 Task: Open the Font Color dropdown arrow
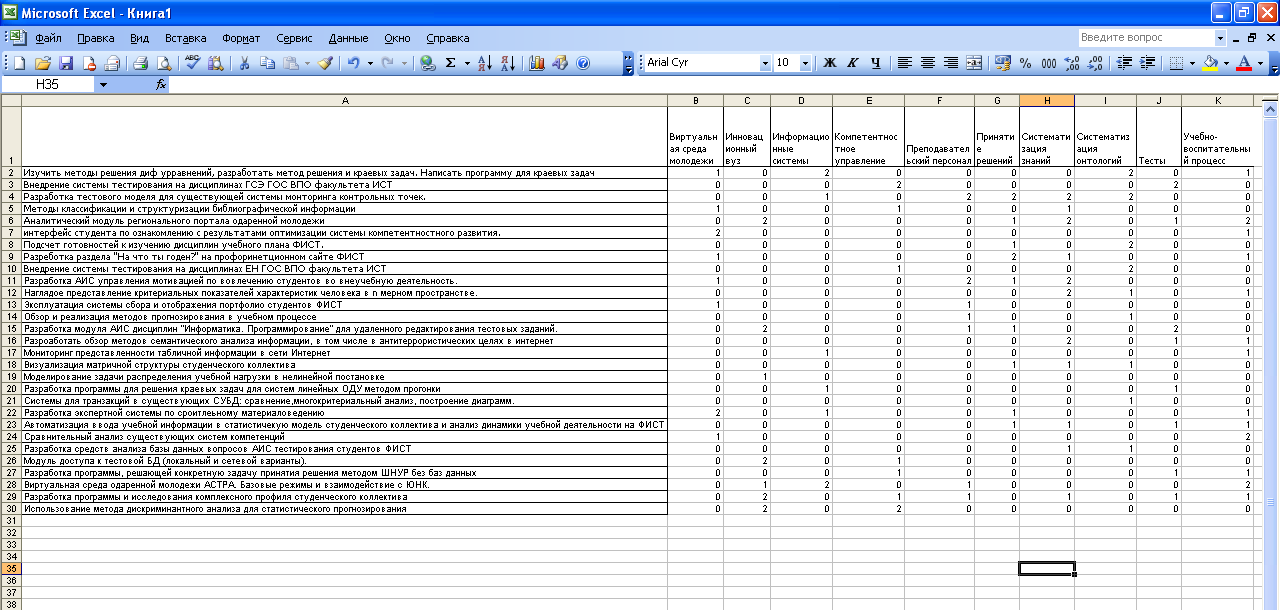1260,62
